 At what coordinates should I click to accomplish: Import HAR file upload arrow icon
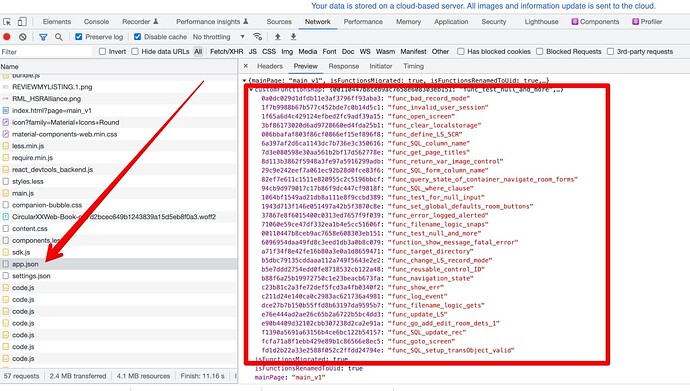pos(277,37)
